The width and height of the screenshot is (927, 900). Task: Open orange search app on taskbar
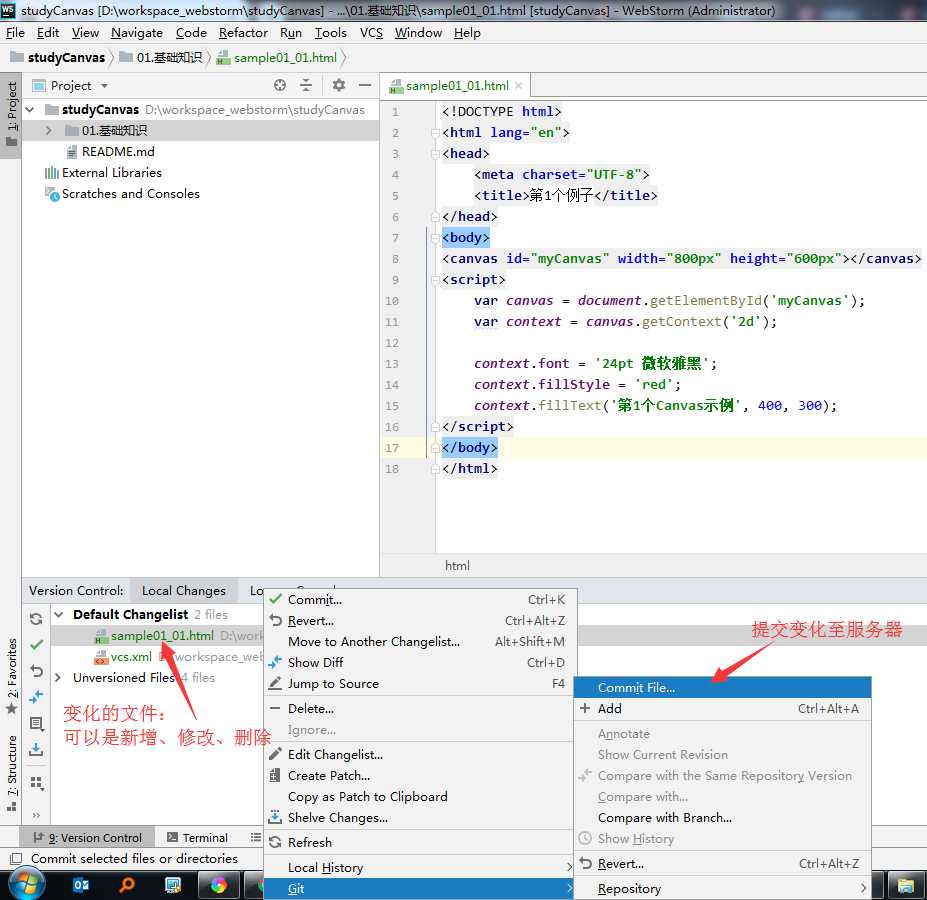tap(127, 885)
